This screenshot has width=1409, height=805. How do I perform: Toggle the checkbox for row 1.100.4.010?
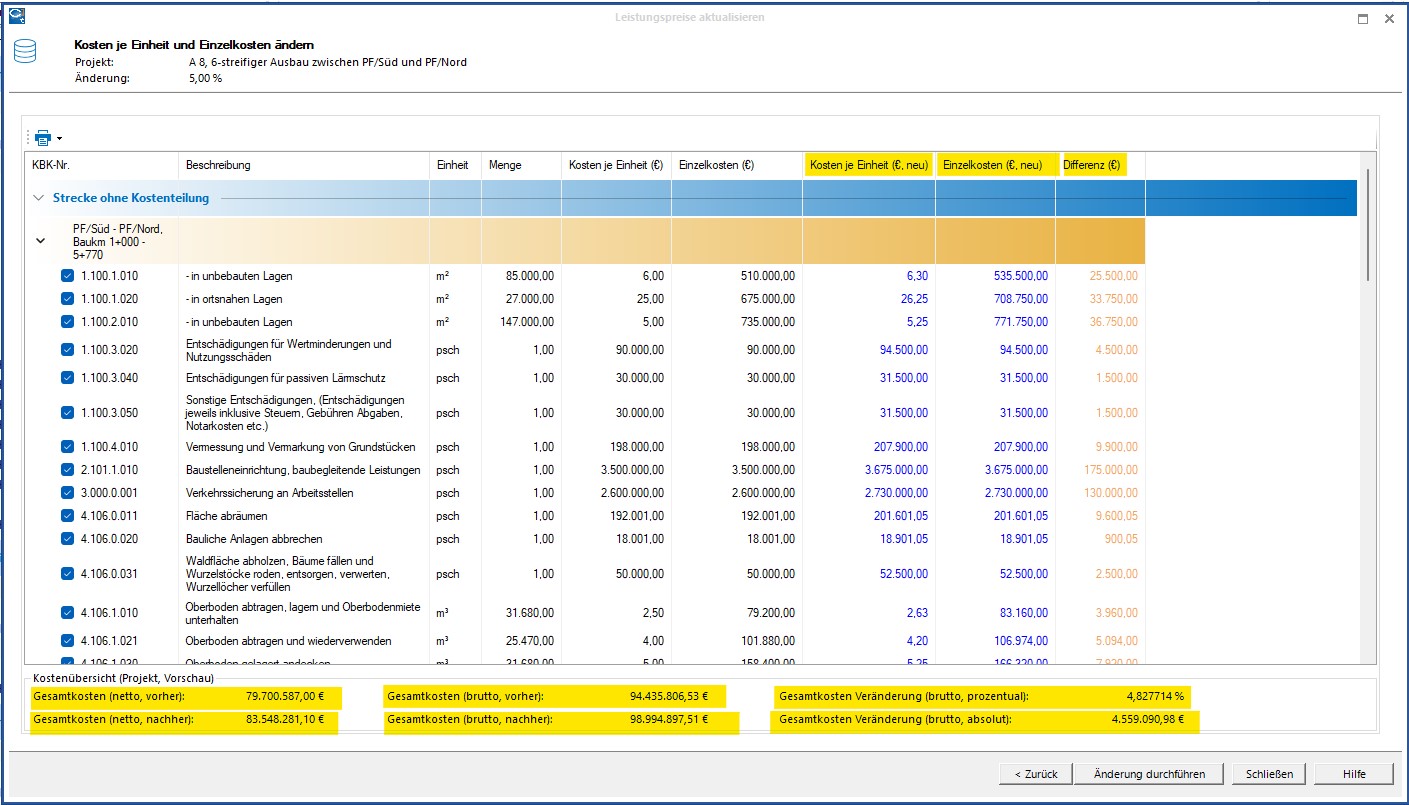click(67, 447)
